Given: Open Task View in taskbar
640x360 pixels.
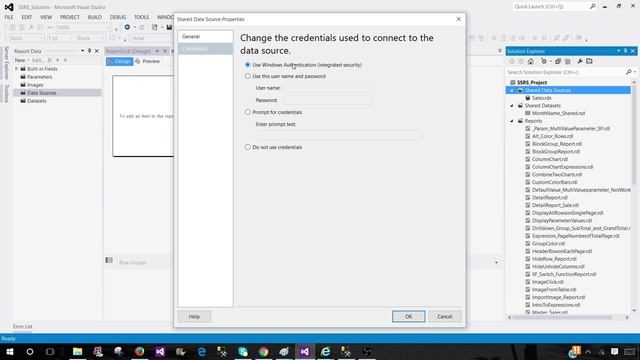Looking at the screenshot, I should point(50,351).
